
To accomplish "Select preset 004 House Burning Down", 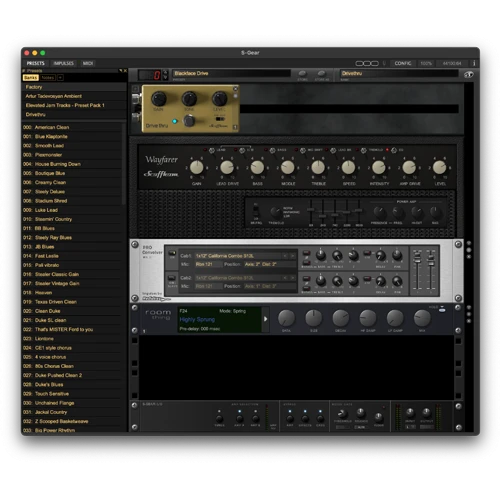I will click(x=72, y=164).
